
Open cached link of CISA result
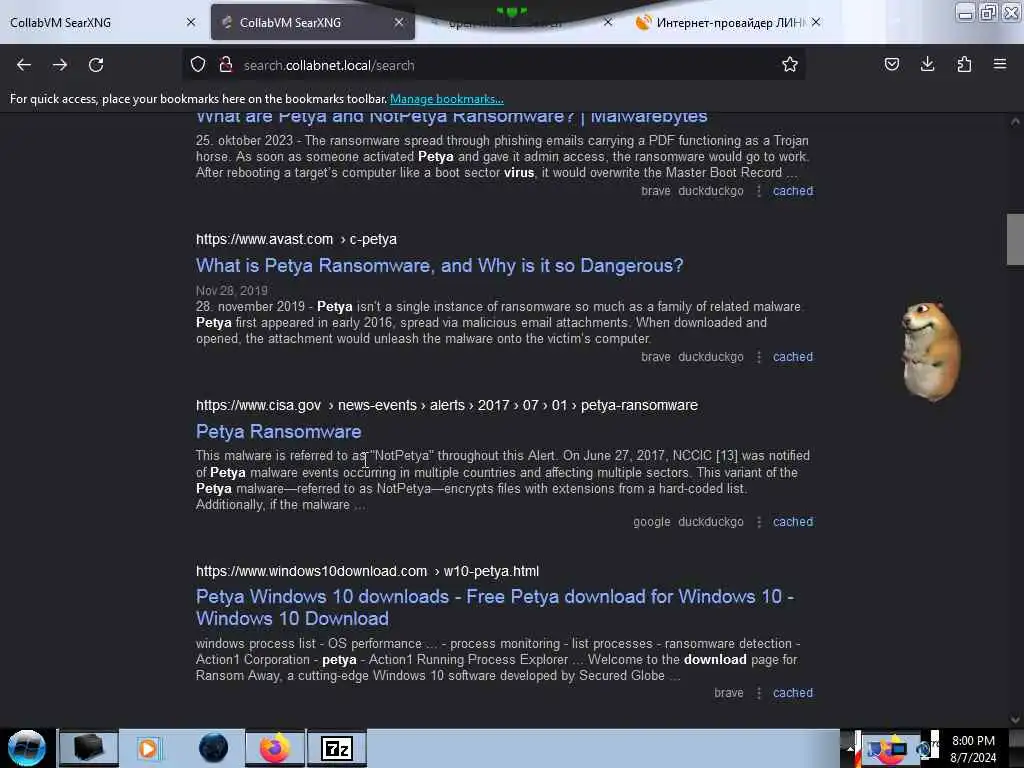pos(793,522)
